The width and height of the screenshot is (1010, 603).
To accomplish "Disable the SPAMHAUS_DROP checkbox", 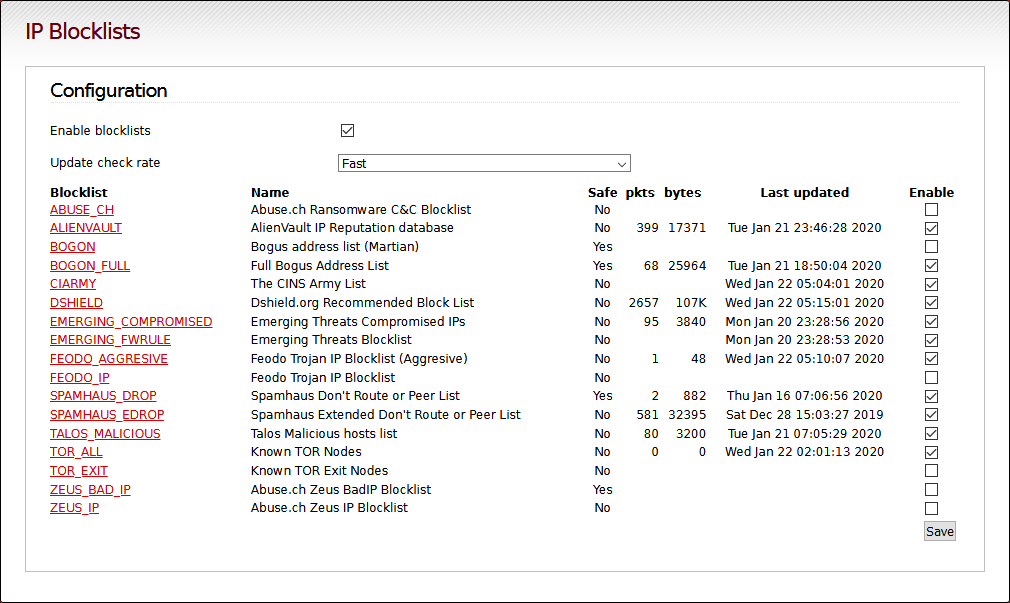I will click(931, 396).
